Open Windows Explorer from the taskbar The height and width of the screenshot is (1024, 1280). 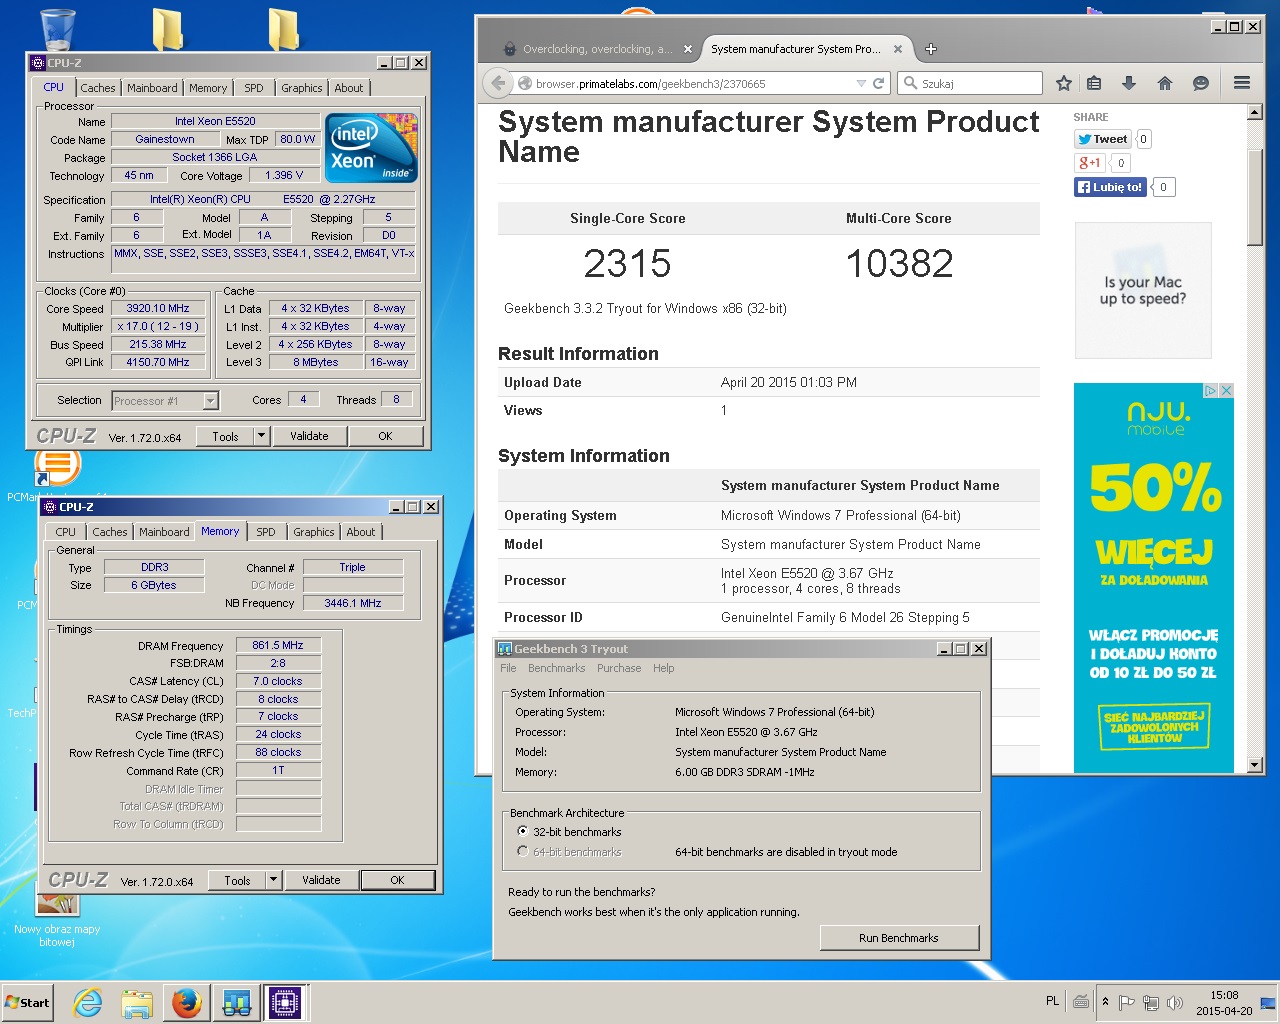point(137,1003)
